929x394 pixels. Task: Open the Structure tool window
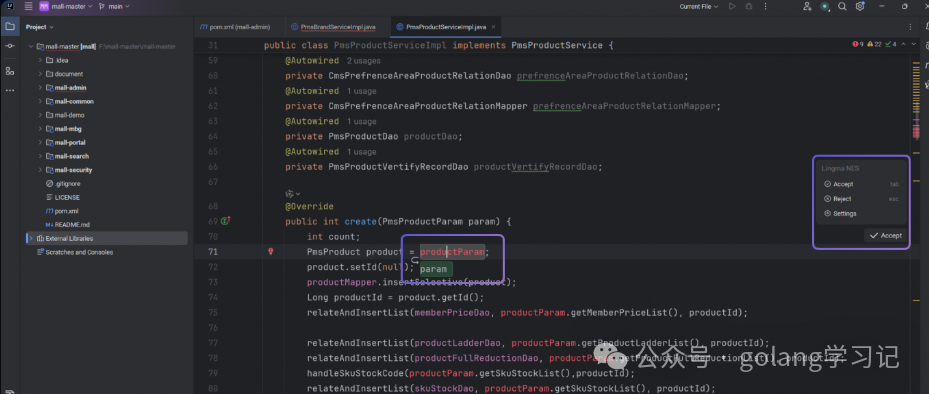point(10,71)
